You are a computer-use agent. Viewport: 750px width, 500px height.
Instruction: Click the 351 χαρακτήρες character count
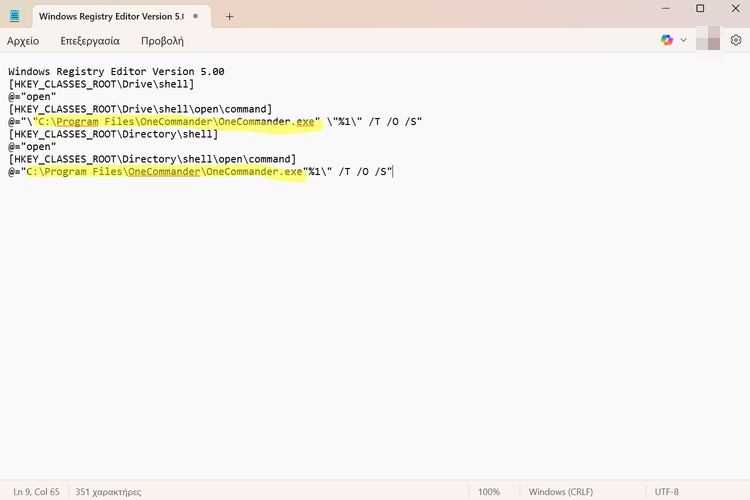tap(108, 492)
